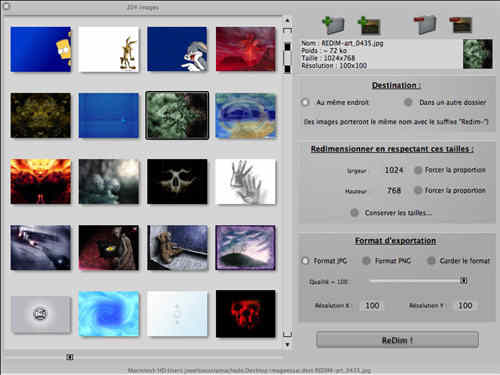Select the 'Conserver les tailles' option
Screen dimensions: 500x375
(x=354, y=213)
